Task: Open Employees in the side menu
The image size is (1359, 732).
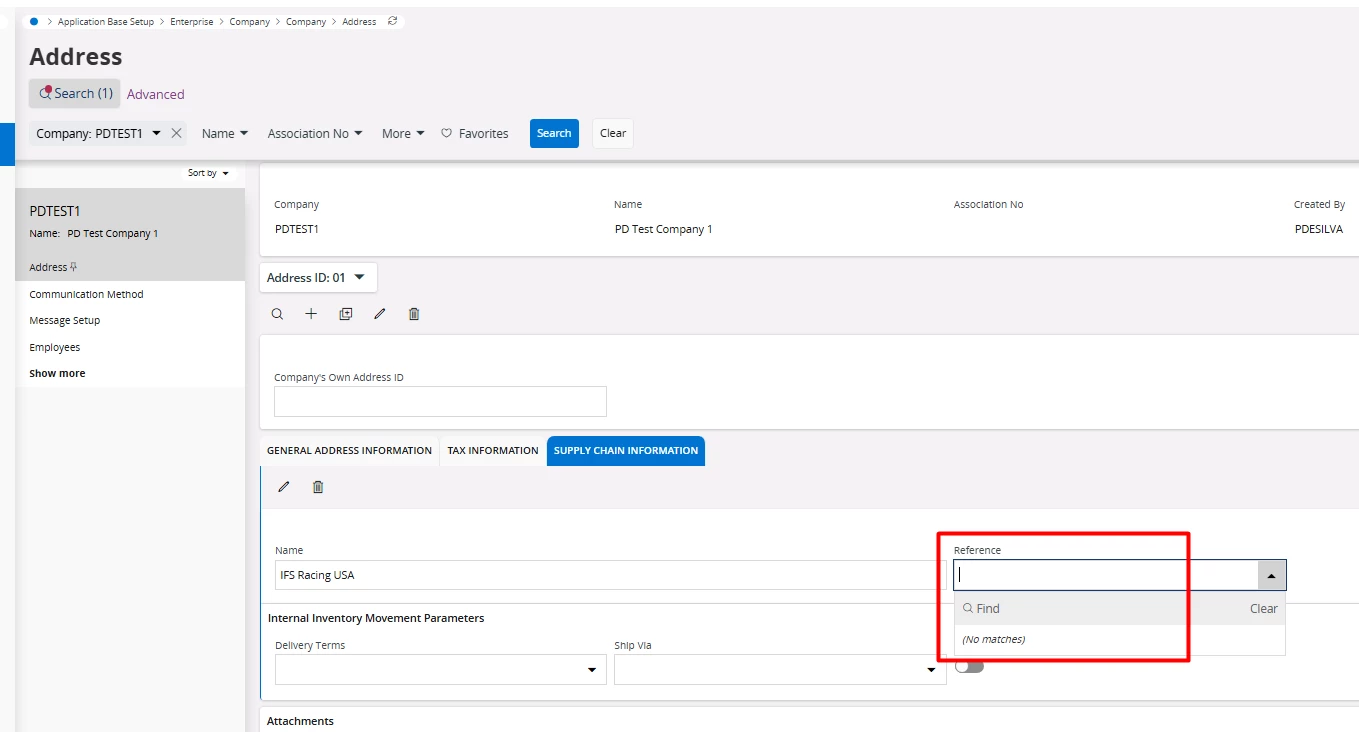Action: (55, 347)
